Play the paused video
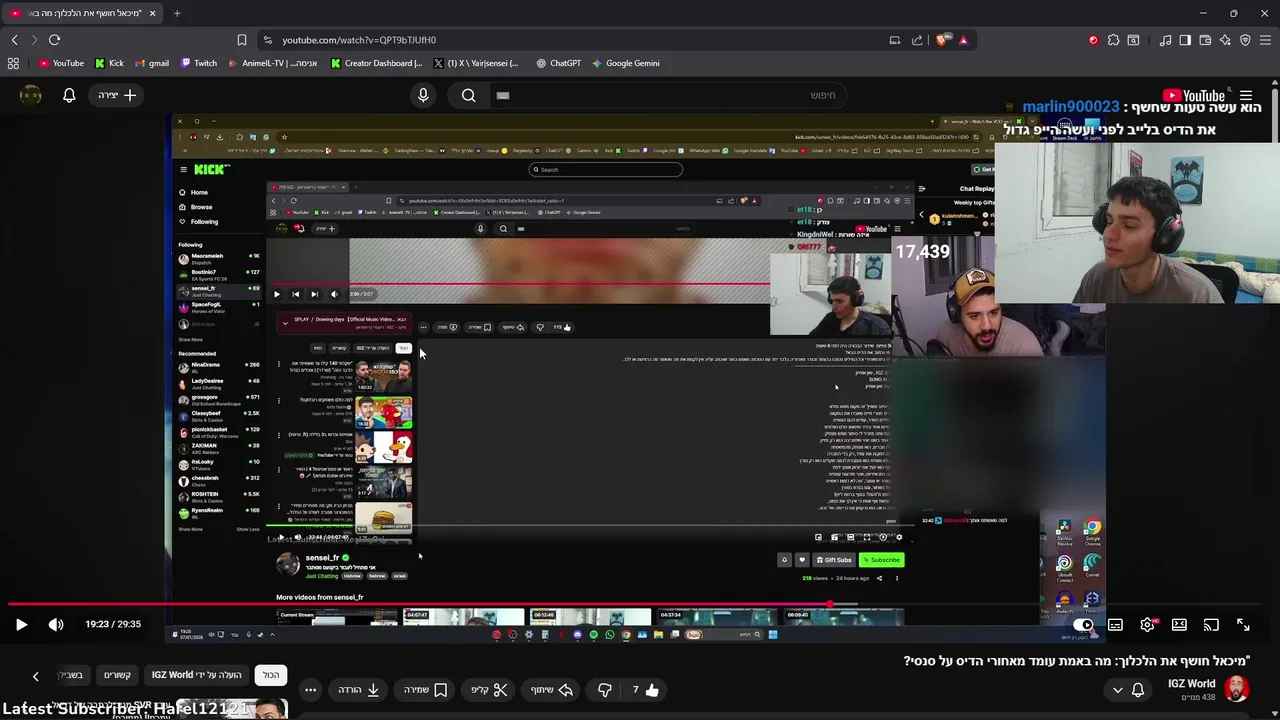1280x720 pixels. coord(21,624)
